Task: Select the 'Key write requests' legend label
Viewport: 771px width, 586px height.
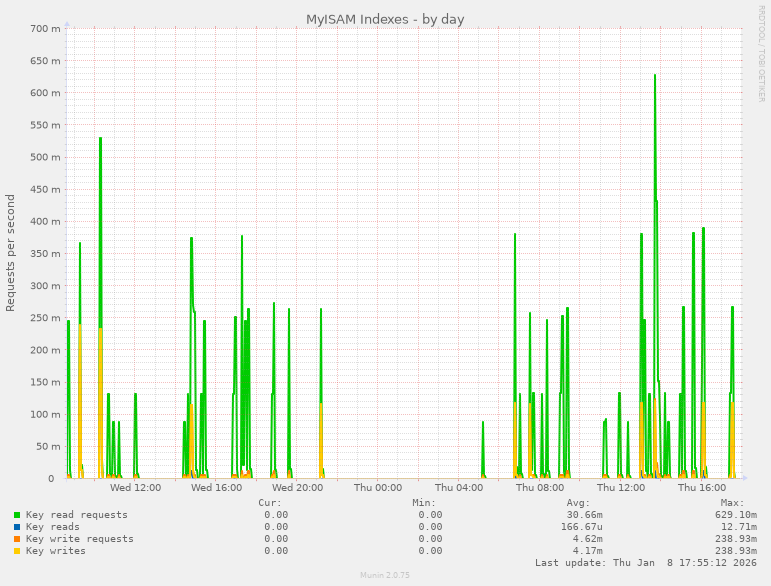Action: [80, 539]
